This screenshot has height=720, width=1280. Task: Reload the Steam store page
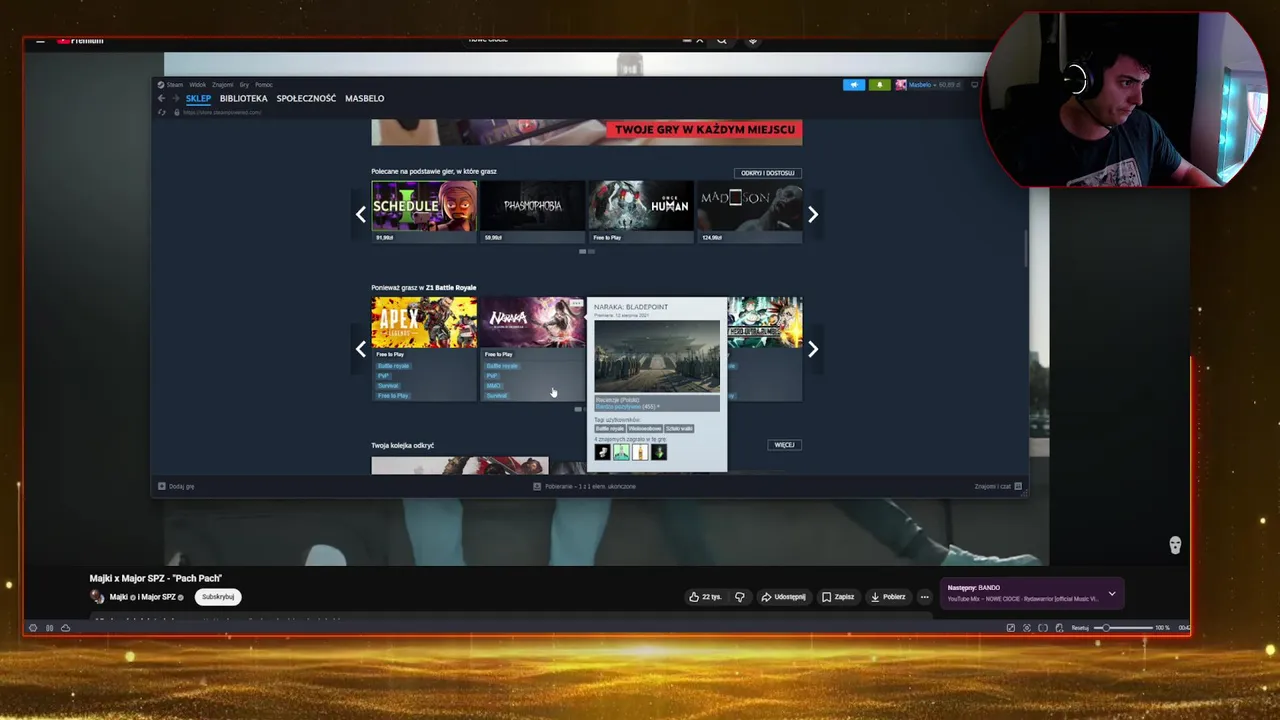(162, 112)
